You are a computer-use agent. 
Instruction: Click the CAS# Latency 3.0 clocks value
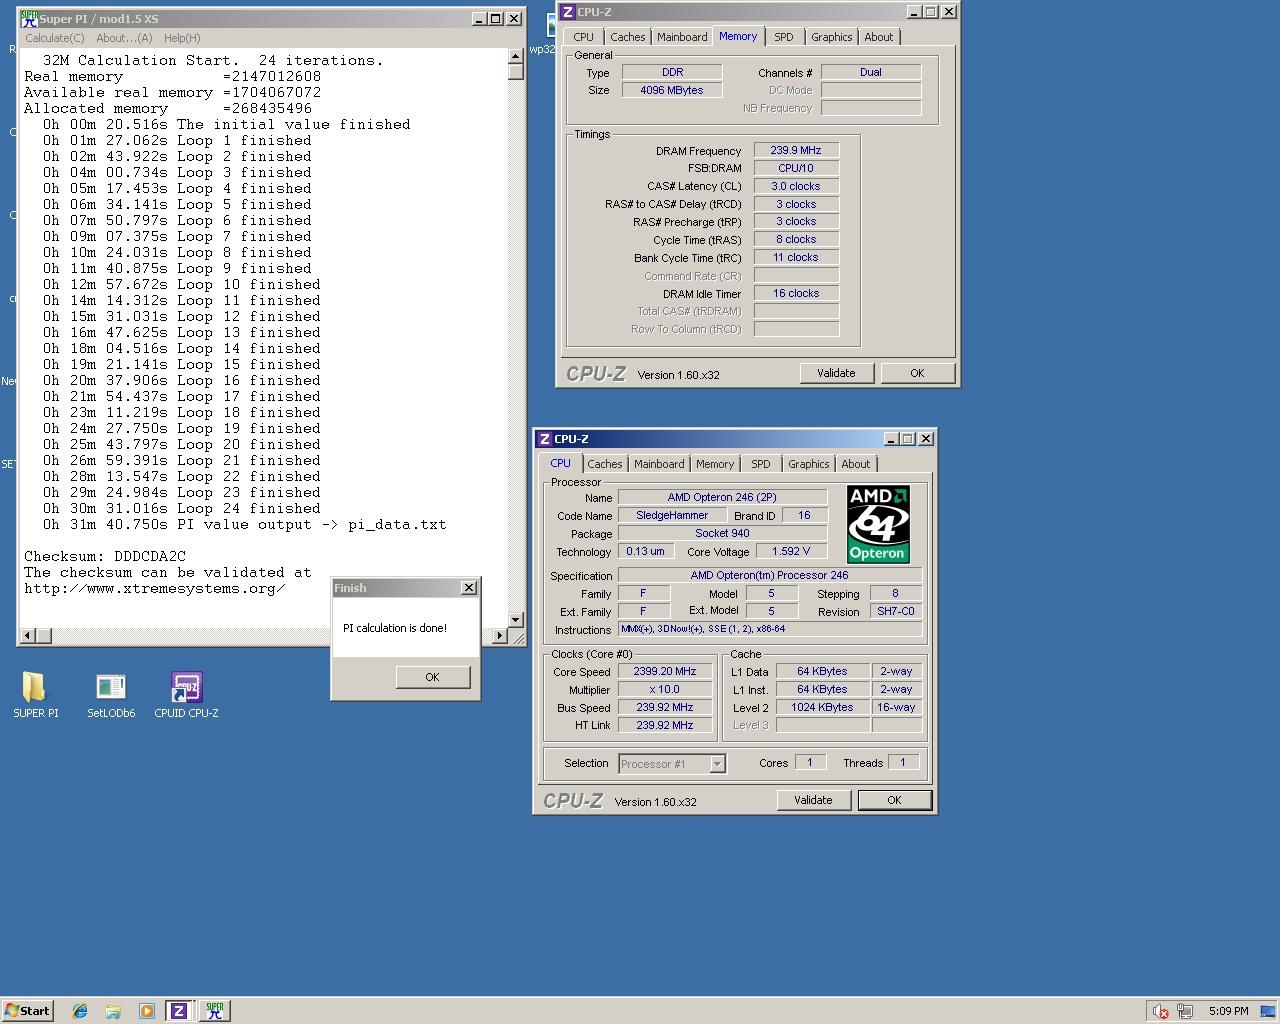pos(796,186)
